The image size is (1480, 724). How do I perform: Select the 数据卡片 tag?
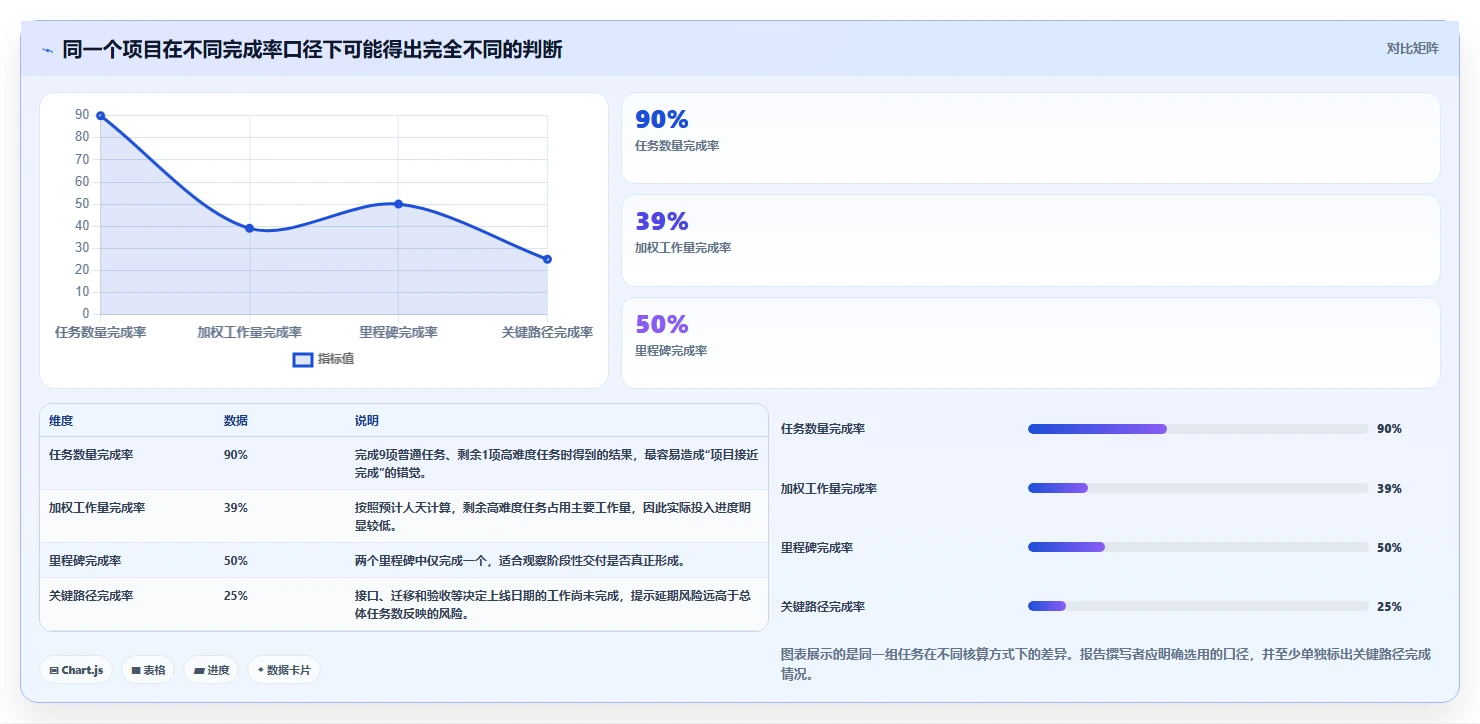pos(284,670)
